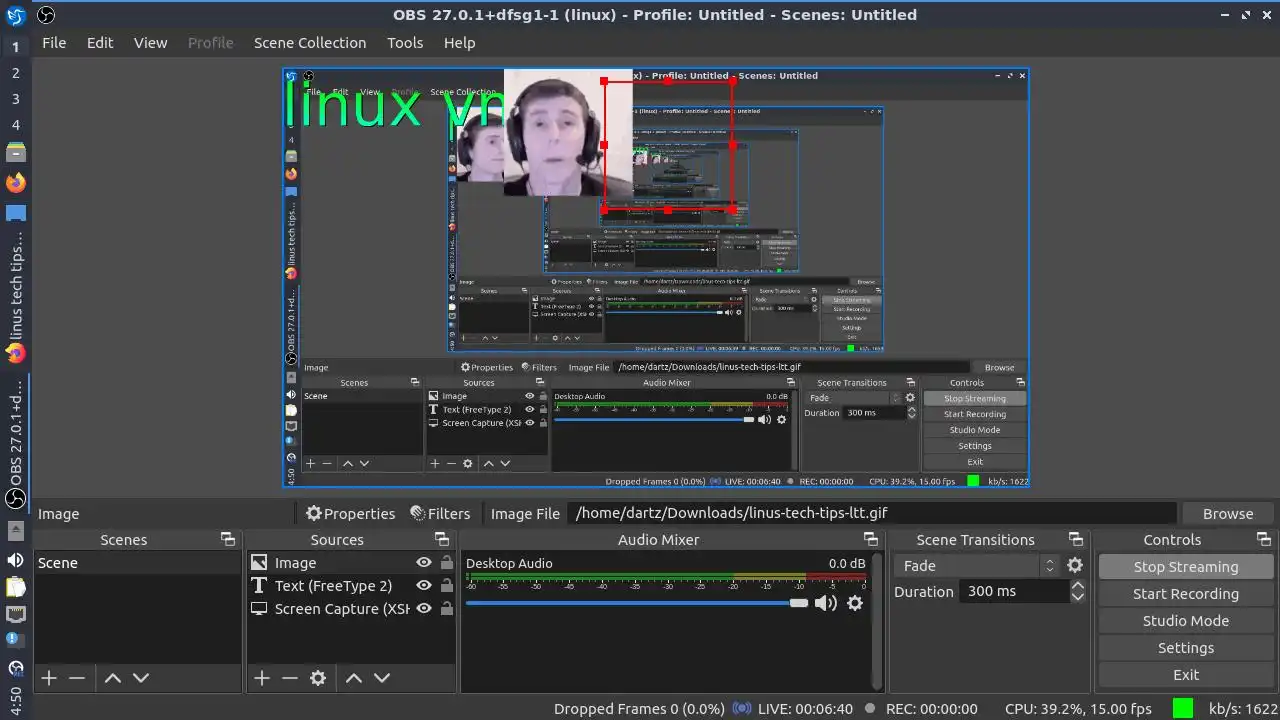This screenshot has width=1280, height=720.
Task: Move the scene up in Scenes panel
Action: click(113, 678)
